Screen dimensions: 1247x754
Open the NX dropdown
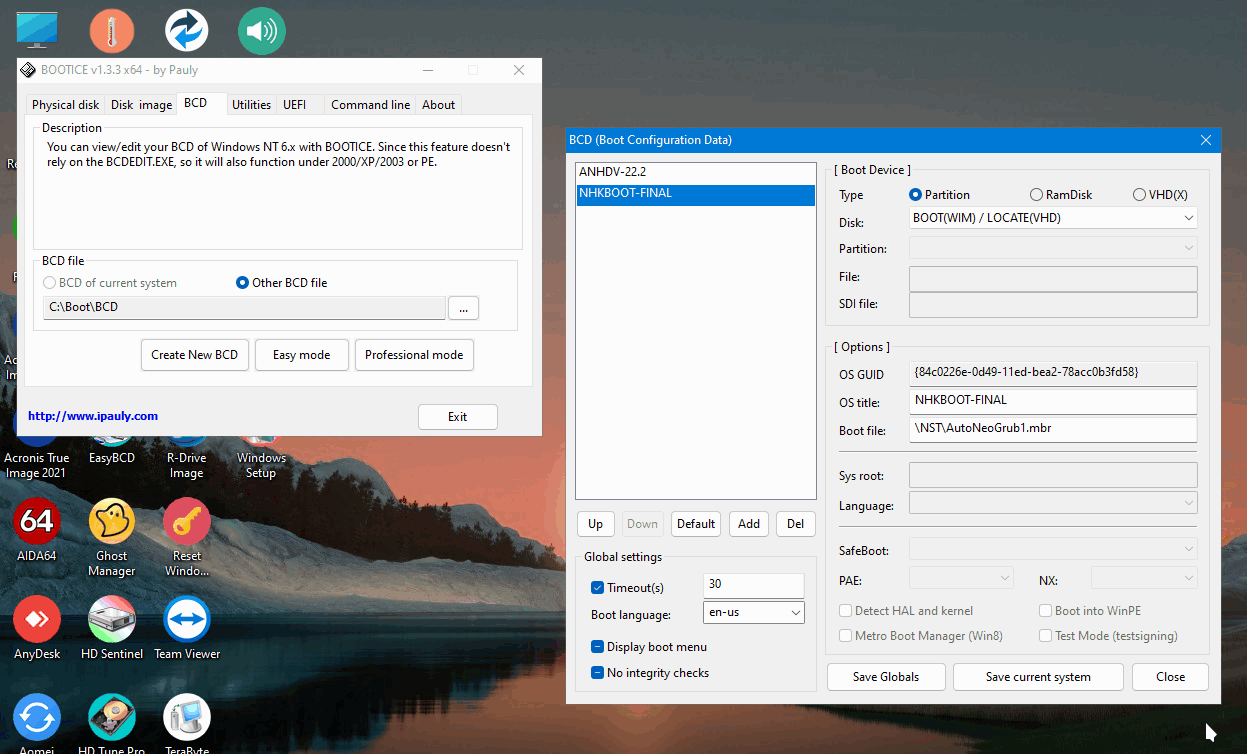1144,578
